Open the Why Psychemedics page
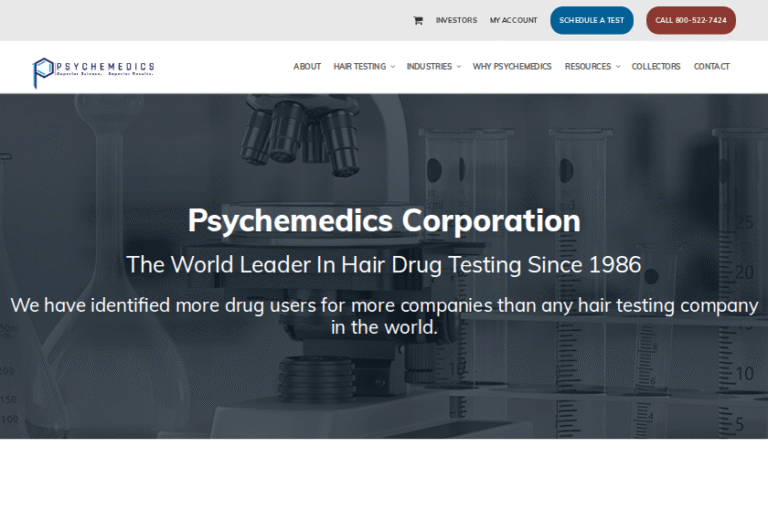The width and height of the screenshot is (768, 512). (x=512, y=67)
